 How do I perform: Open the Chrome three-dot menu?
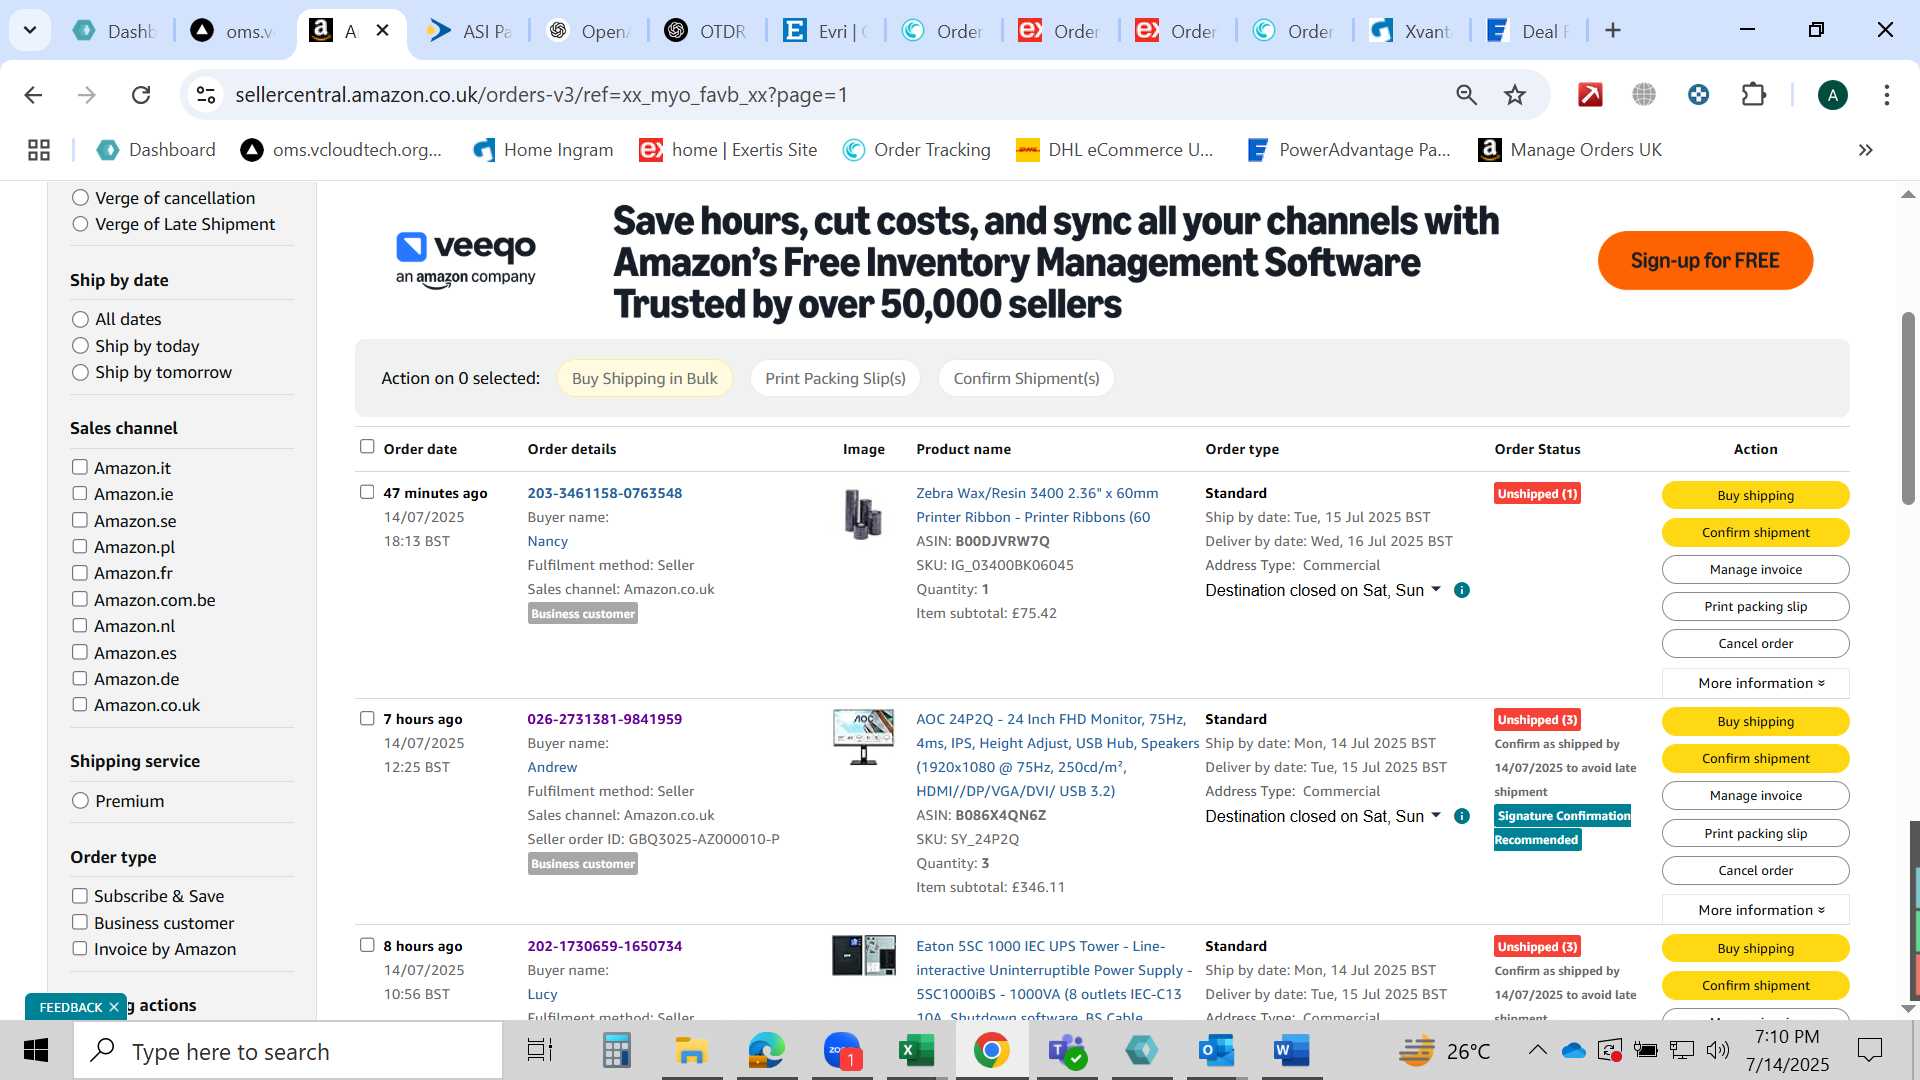tap(1887, 95)
